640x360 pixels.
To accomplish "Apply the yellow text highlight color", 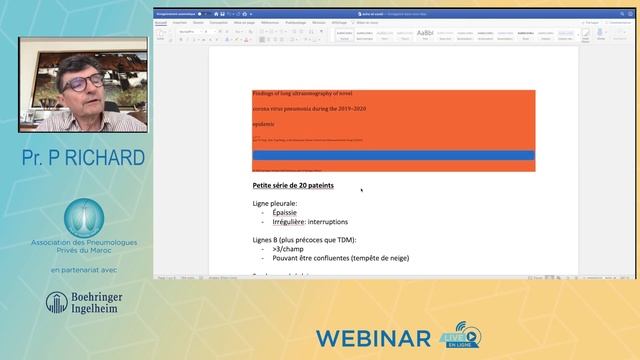I will tap(236, 40).
